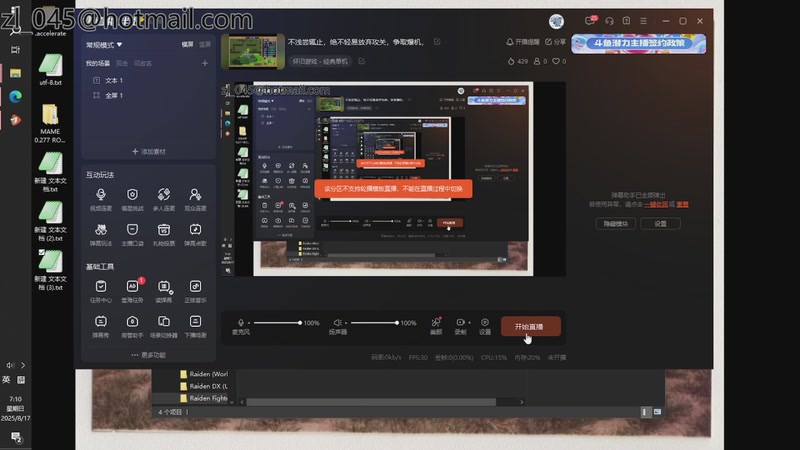Viewport: 800px width, 450px height.
Task: Click the taskbar clock showing 7:10
Action: pyautogui.click(x=15, y=408)
